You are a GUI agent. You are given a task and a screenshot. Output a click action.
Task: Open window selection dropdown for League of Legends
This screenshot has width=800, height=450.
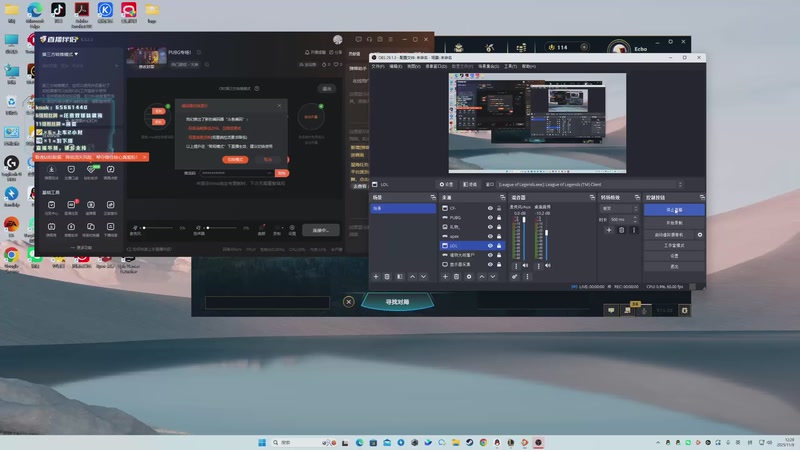tap(590, 184)
